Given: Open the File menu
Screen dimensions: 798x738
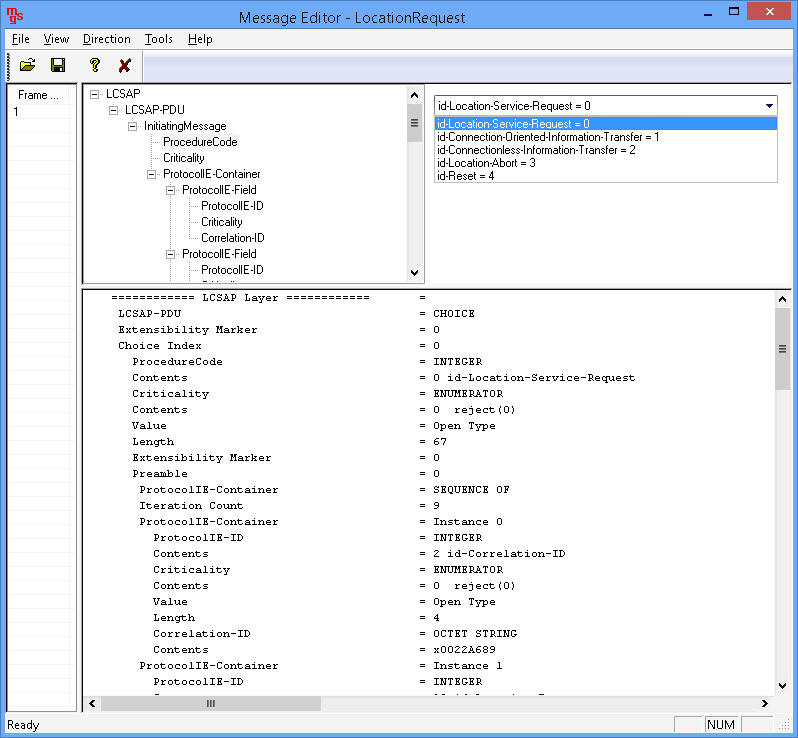Looking at the screenshot, I should 21,39.
